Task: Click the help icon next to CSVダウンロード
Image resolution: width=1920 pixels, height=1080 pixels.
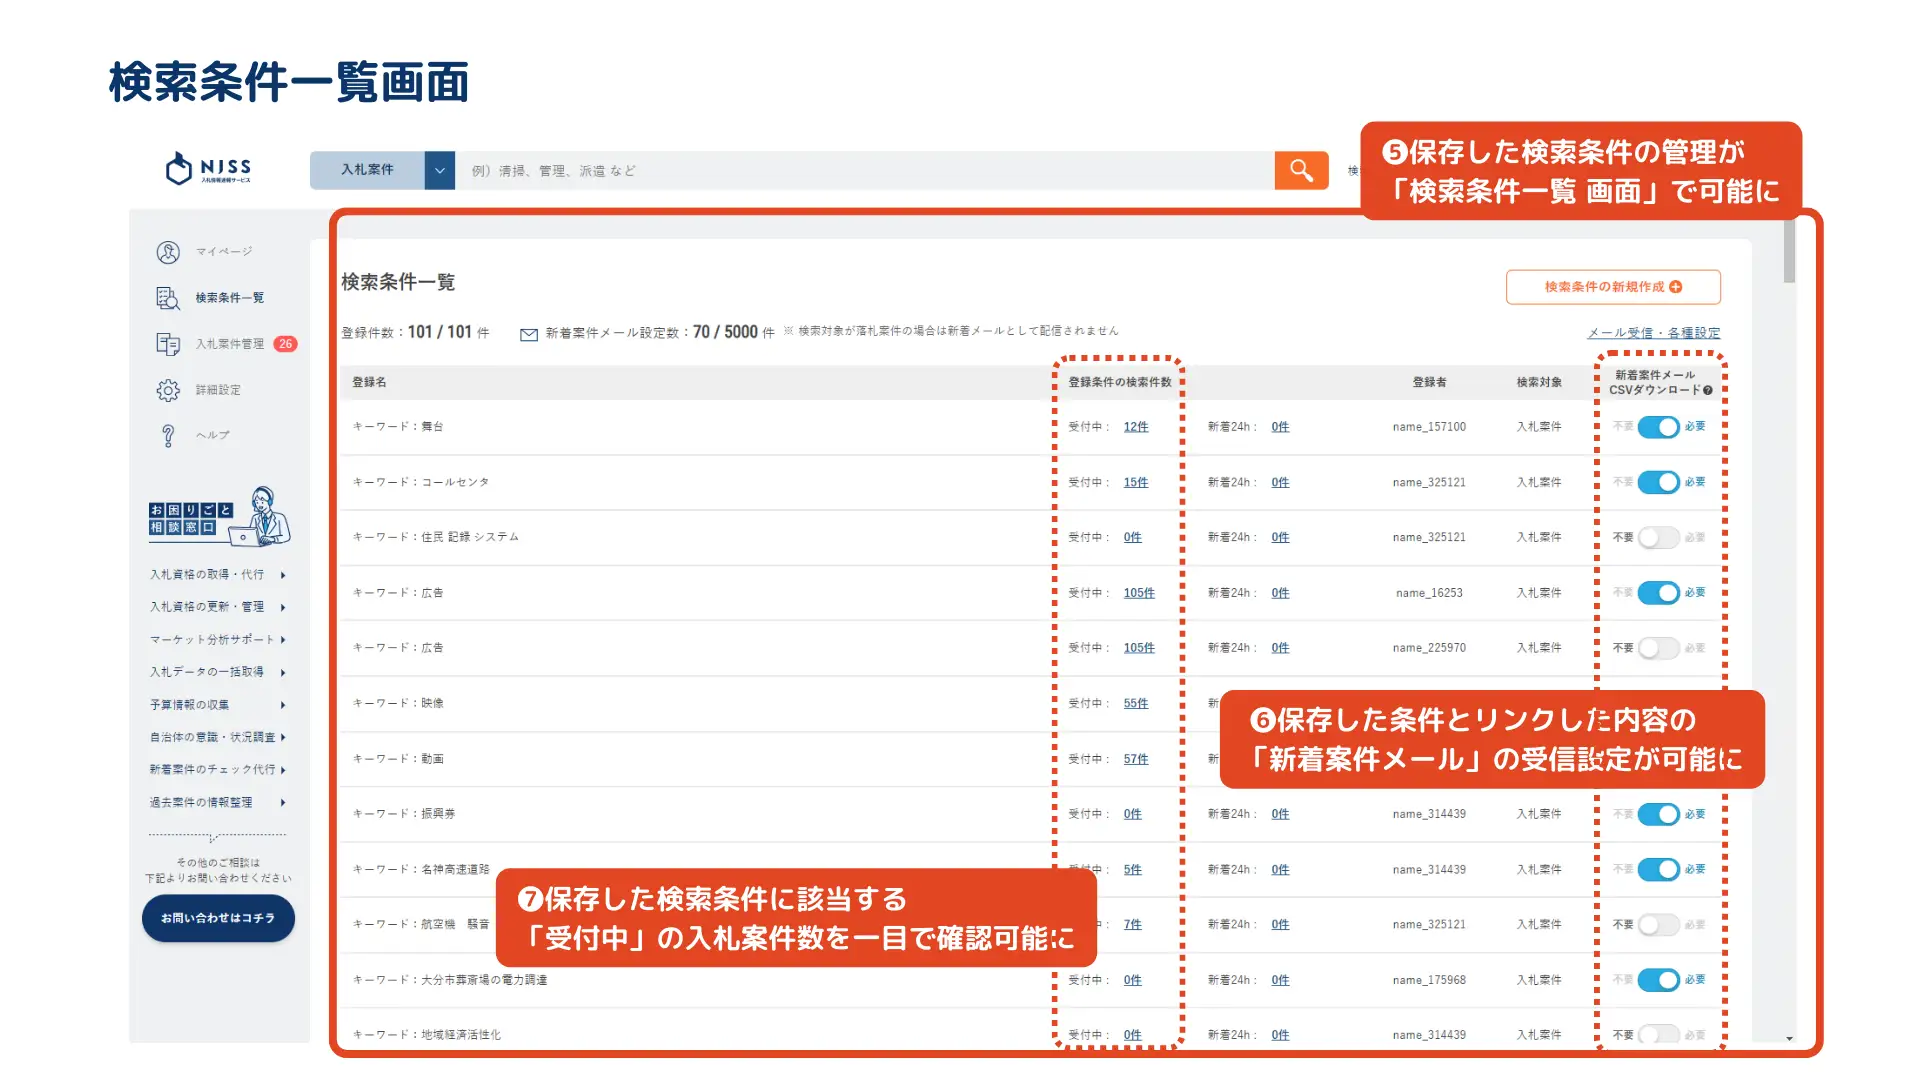Action: coord(1707,388)
